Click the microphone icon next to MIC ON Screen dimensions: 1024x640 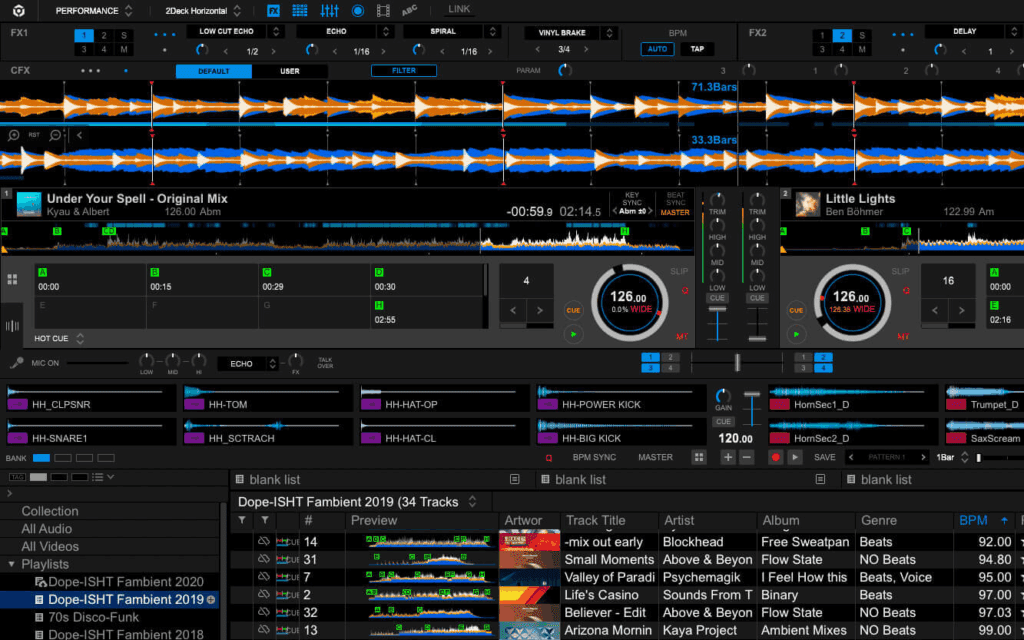click(x=16, y=364)
